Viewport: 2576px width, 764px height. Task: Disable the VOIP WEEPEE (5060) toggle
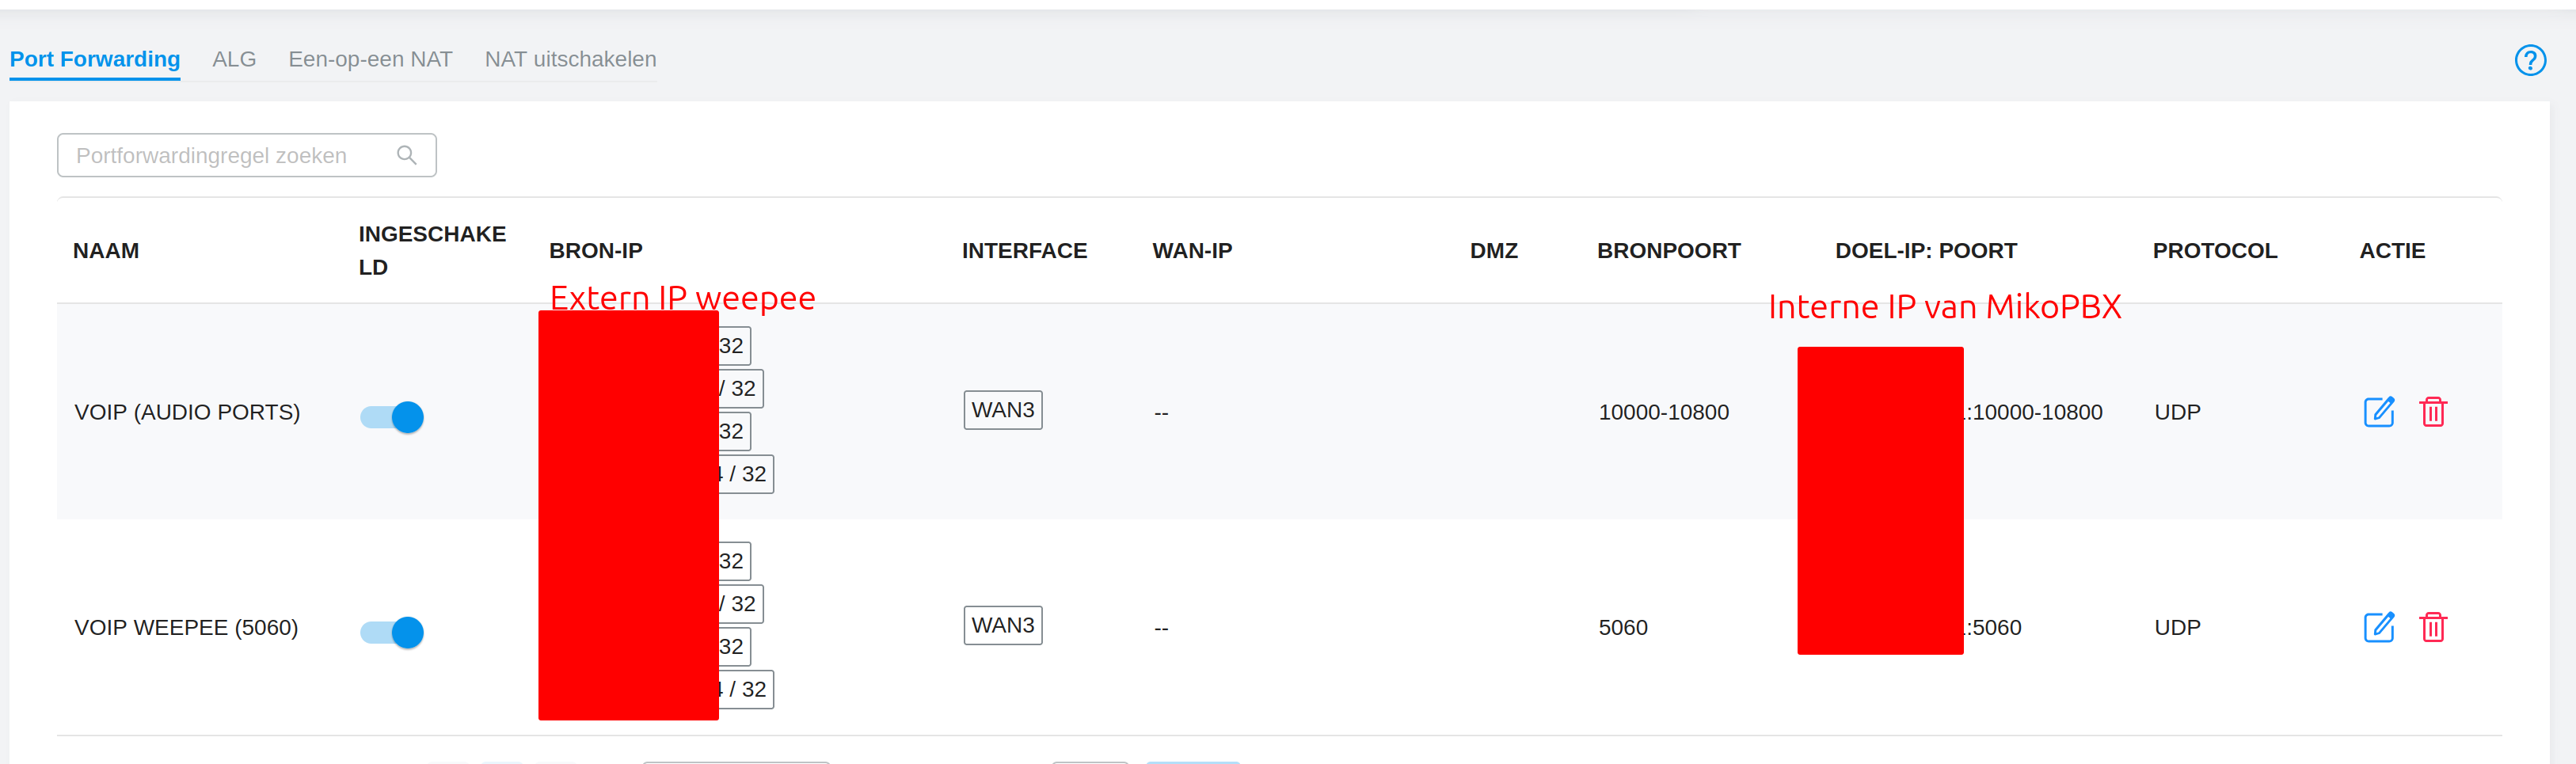[x=392, y=632]
